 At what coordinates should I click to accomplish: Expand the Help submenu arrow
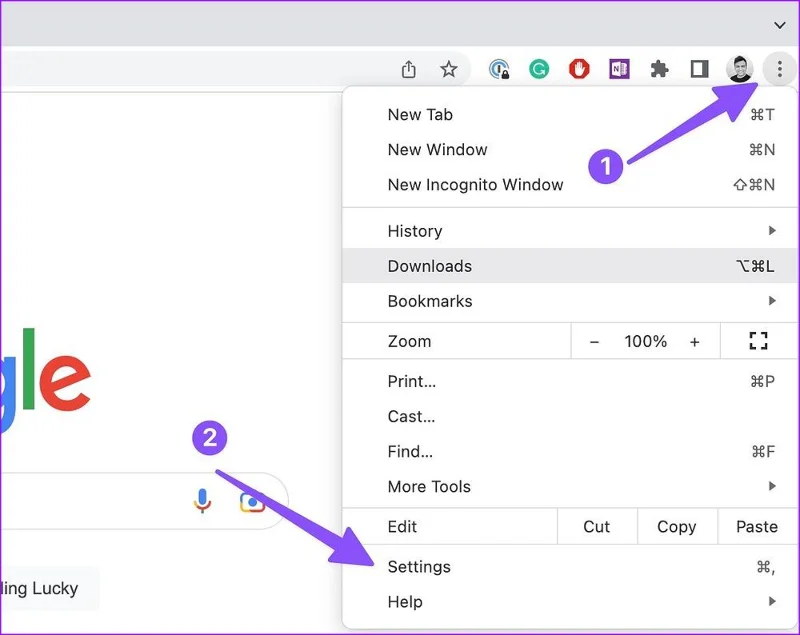tap(772, 602)
